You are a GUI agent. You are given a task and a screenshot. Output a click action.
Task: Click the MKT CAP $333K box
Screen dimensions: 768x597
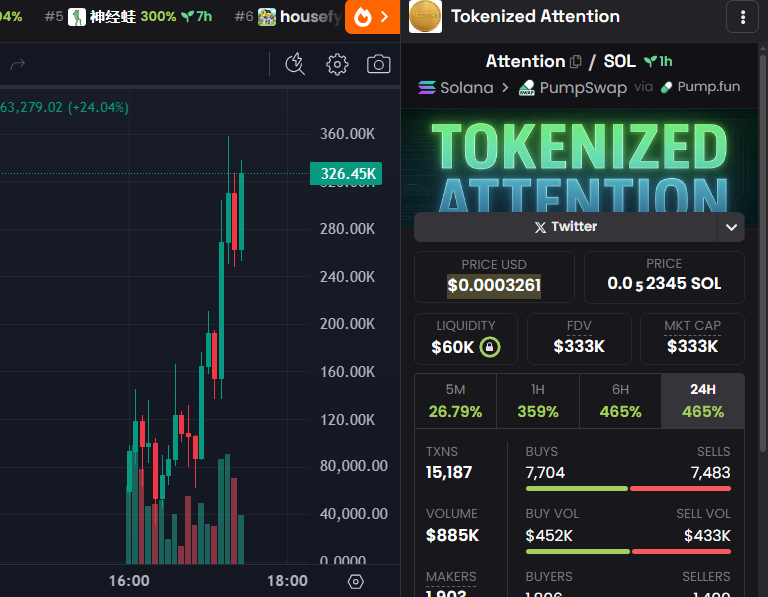[692, 339]
